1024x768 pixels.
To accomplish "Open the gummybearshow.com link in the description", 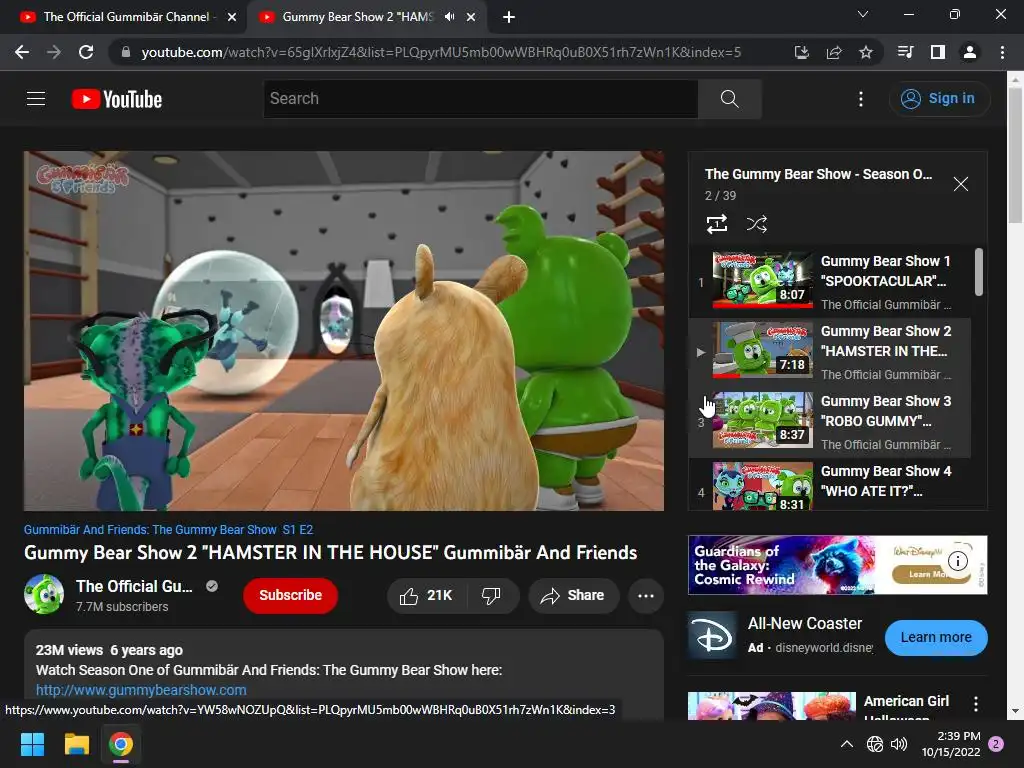I will pyautogui.click(x=141, y=690).
